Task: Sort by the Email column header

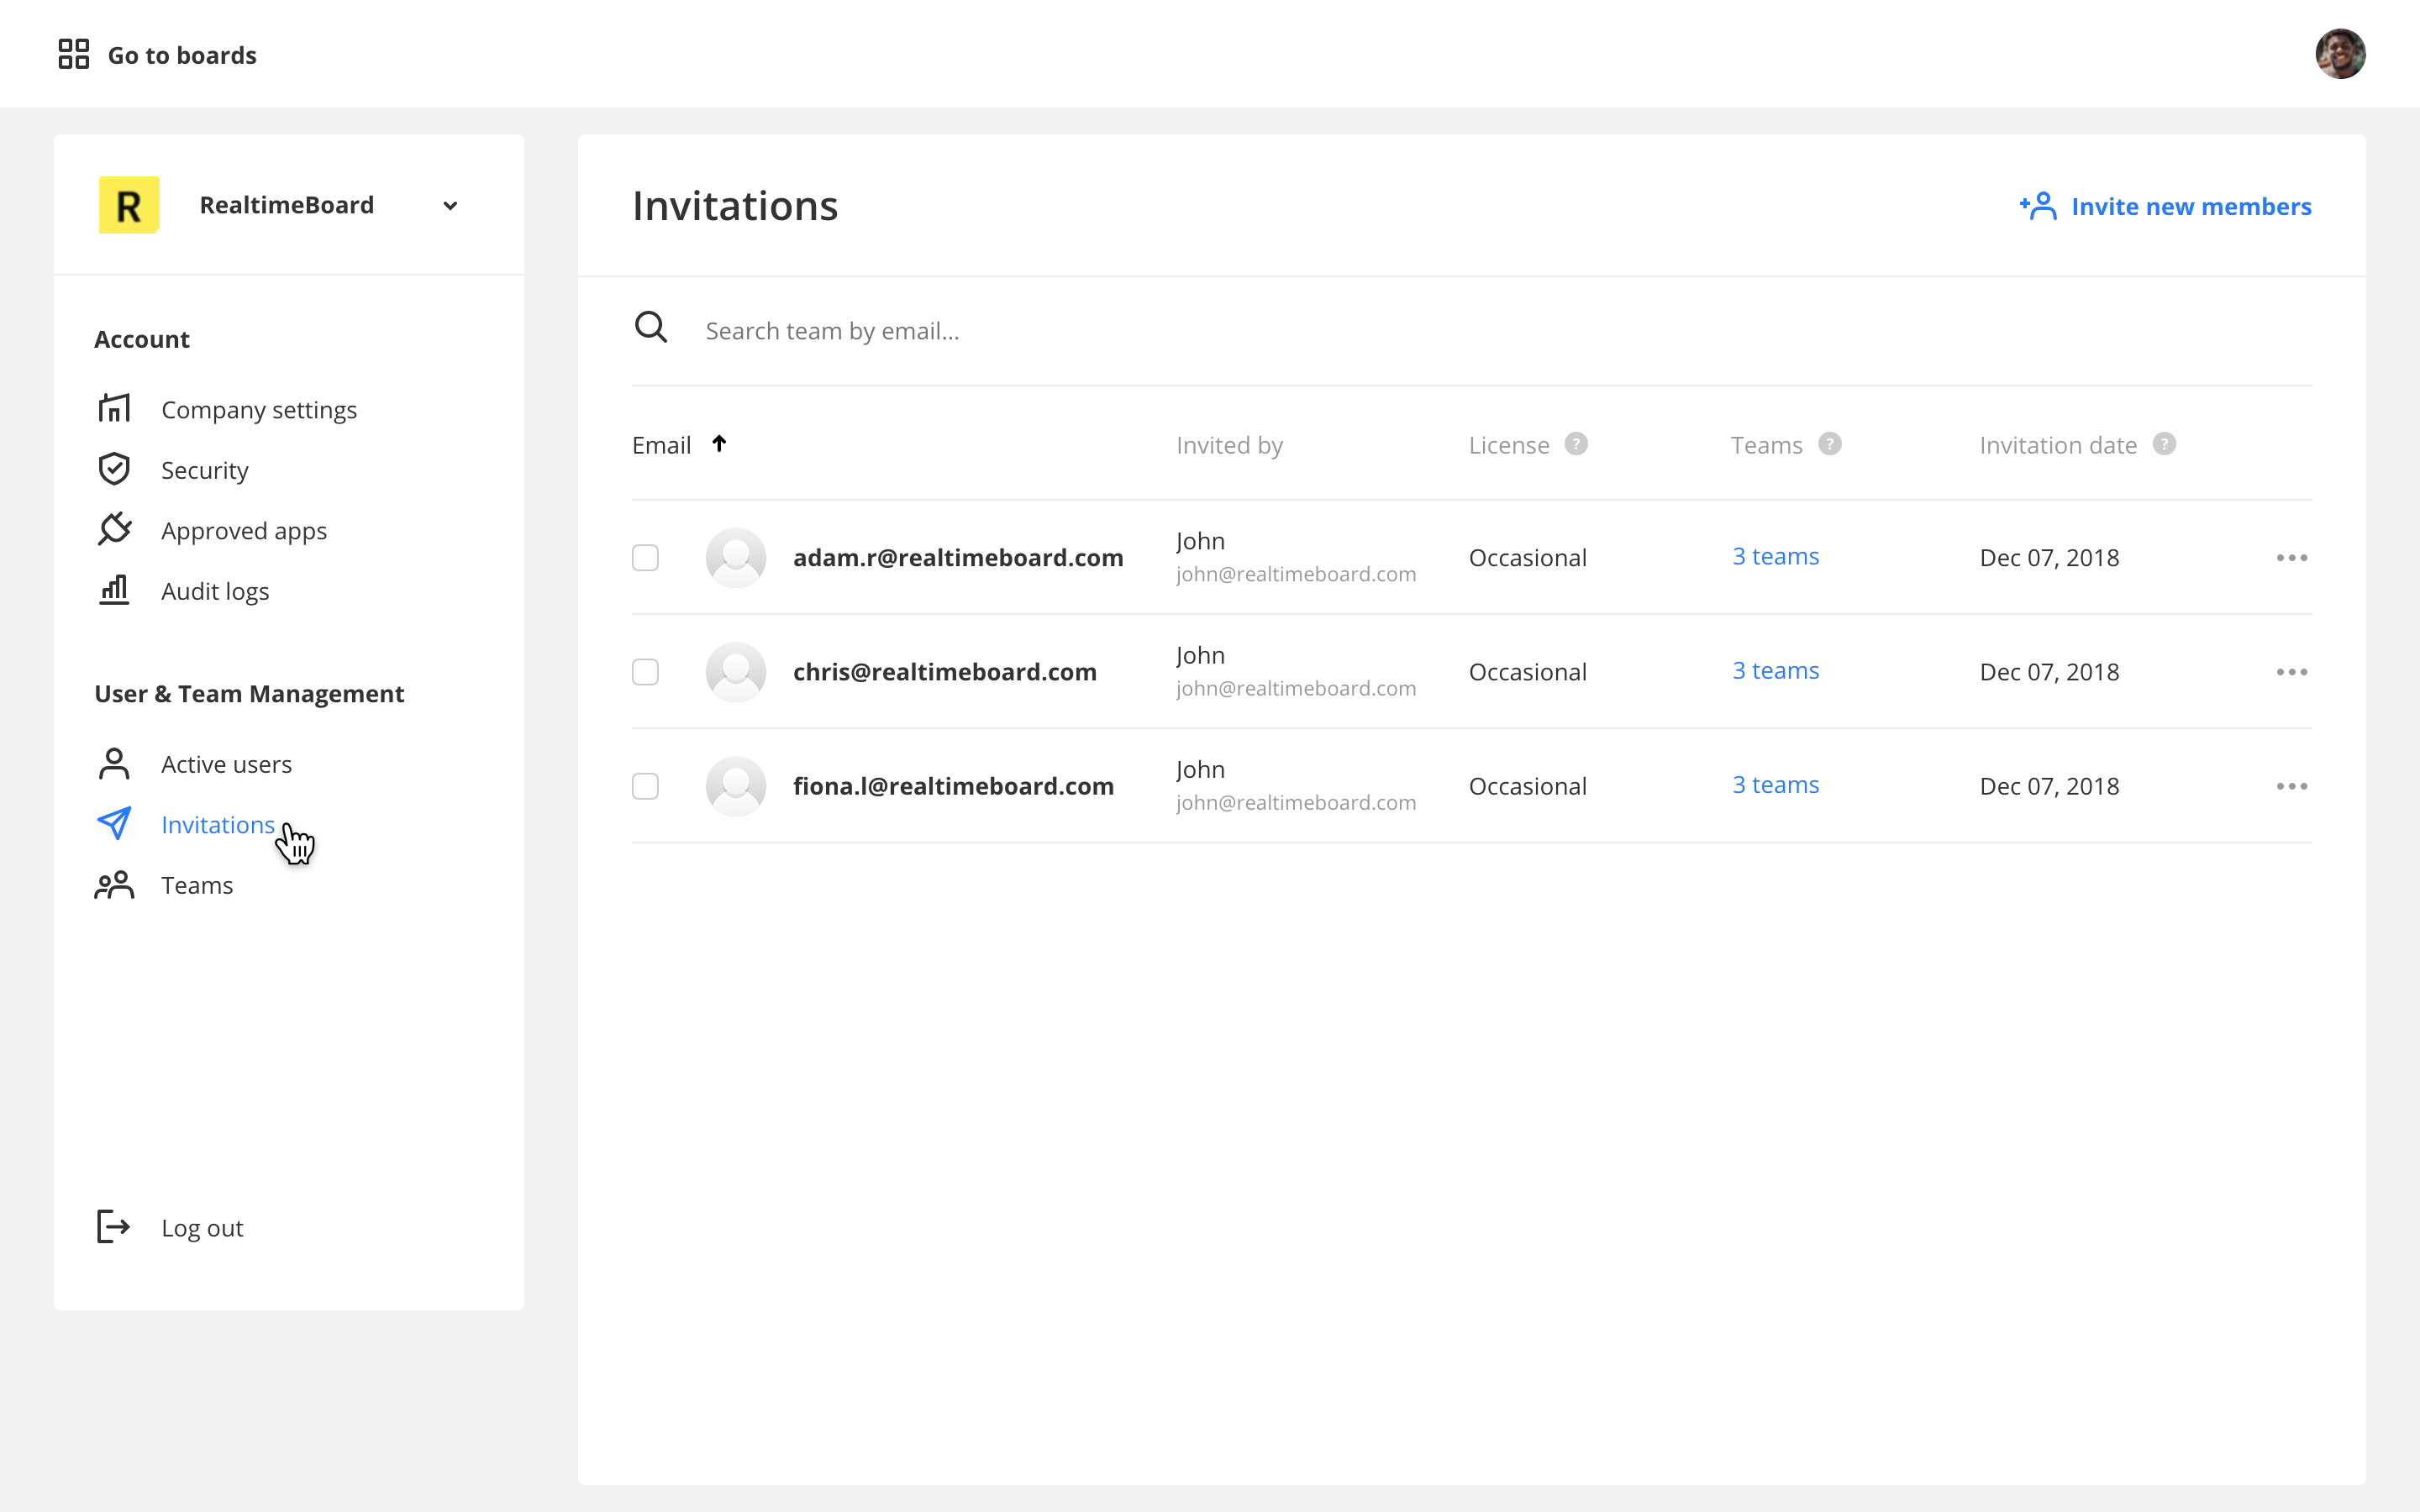Action: coord(662,445)
